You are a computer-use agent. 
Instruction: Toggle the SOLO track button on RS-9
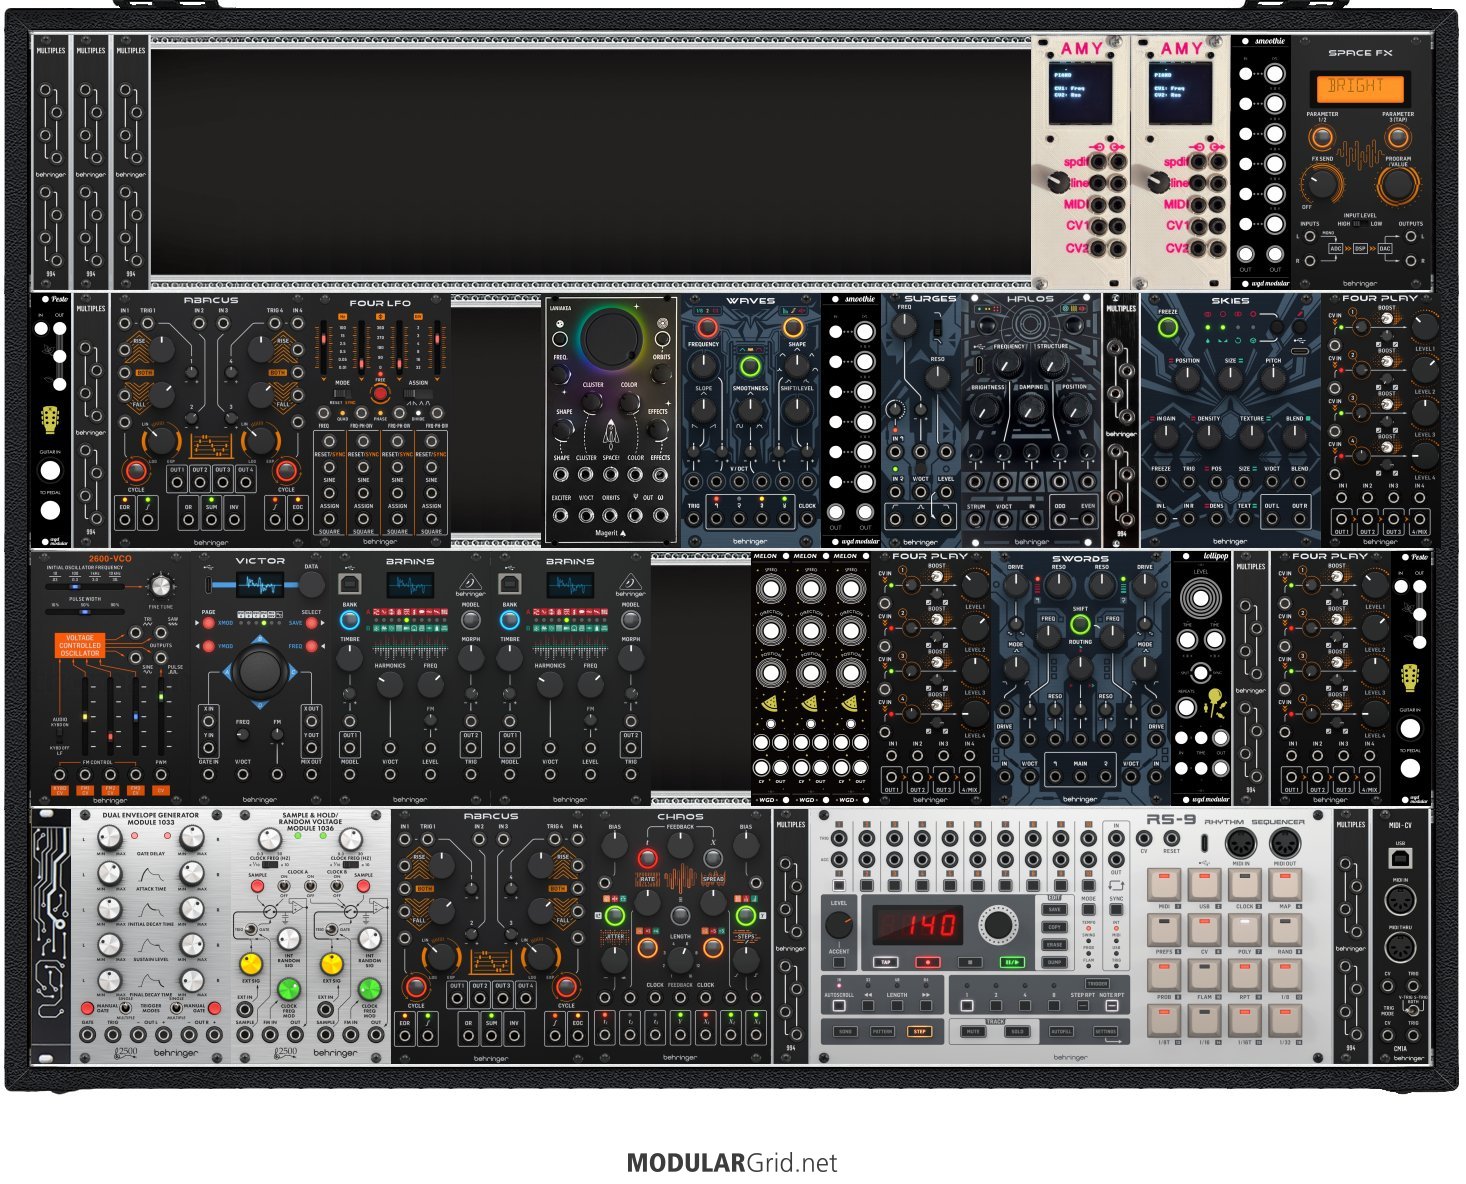tap(1017, 1031)
